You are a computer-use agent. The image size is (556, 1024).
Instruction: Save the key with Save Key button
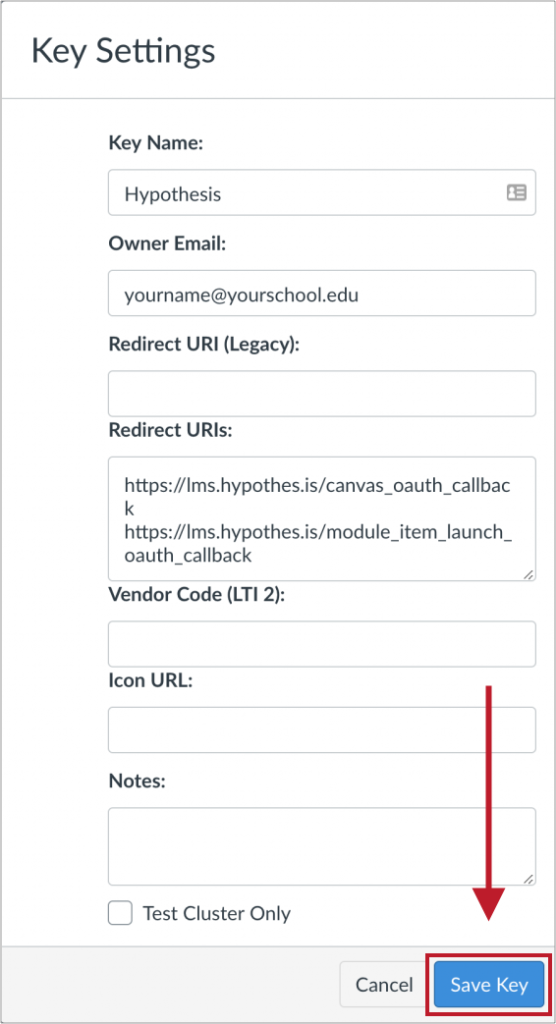pos(489,984)
